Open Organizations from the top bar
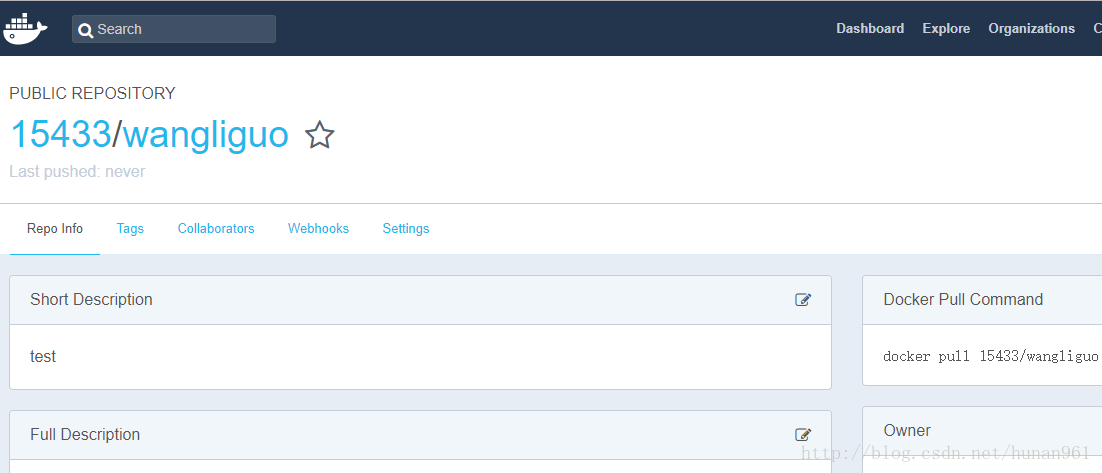This screenshot has height=473, width=1102. point(1031,29)
